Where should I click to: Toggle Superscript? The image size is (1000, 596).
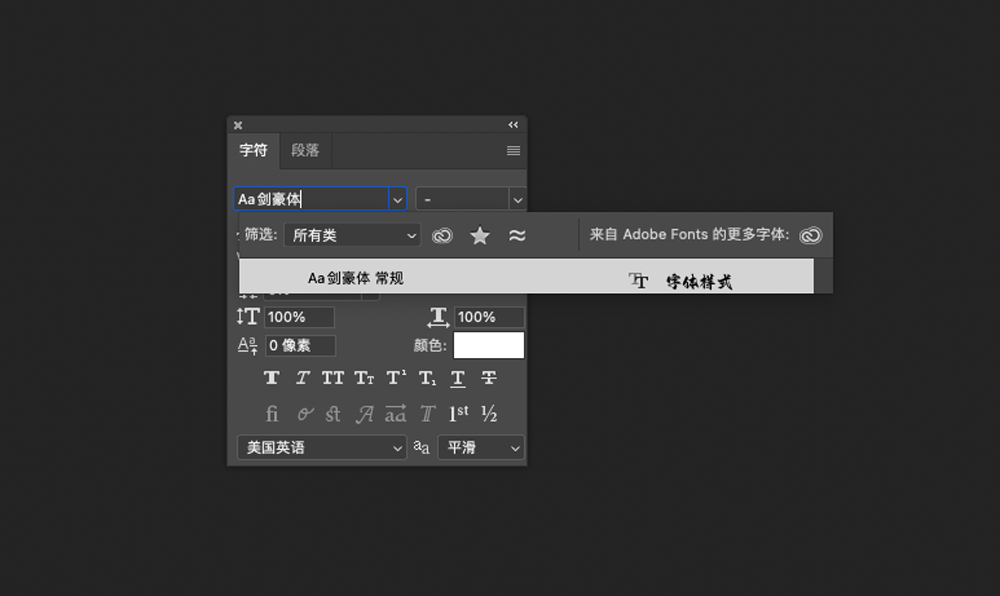click(x=396, y=378)
